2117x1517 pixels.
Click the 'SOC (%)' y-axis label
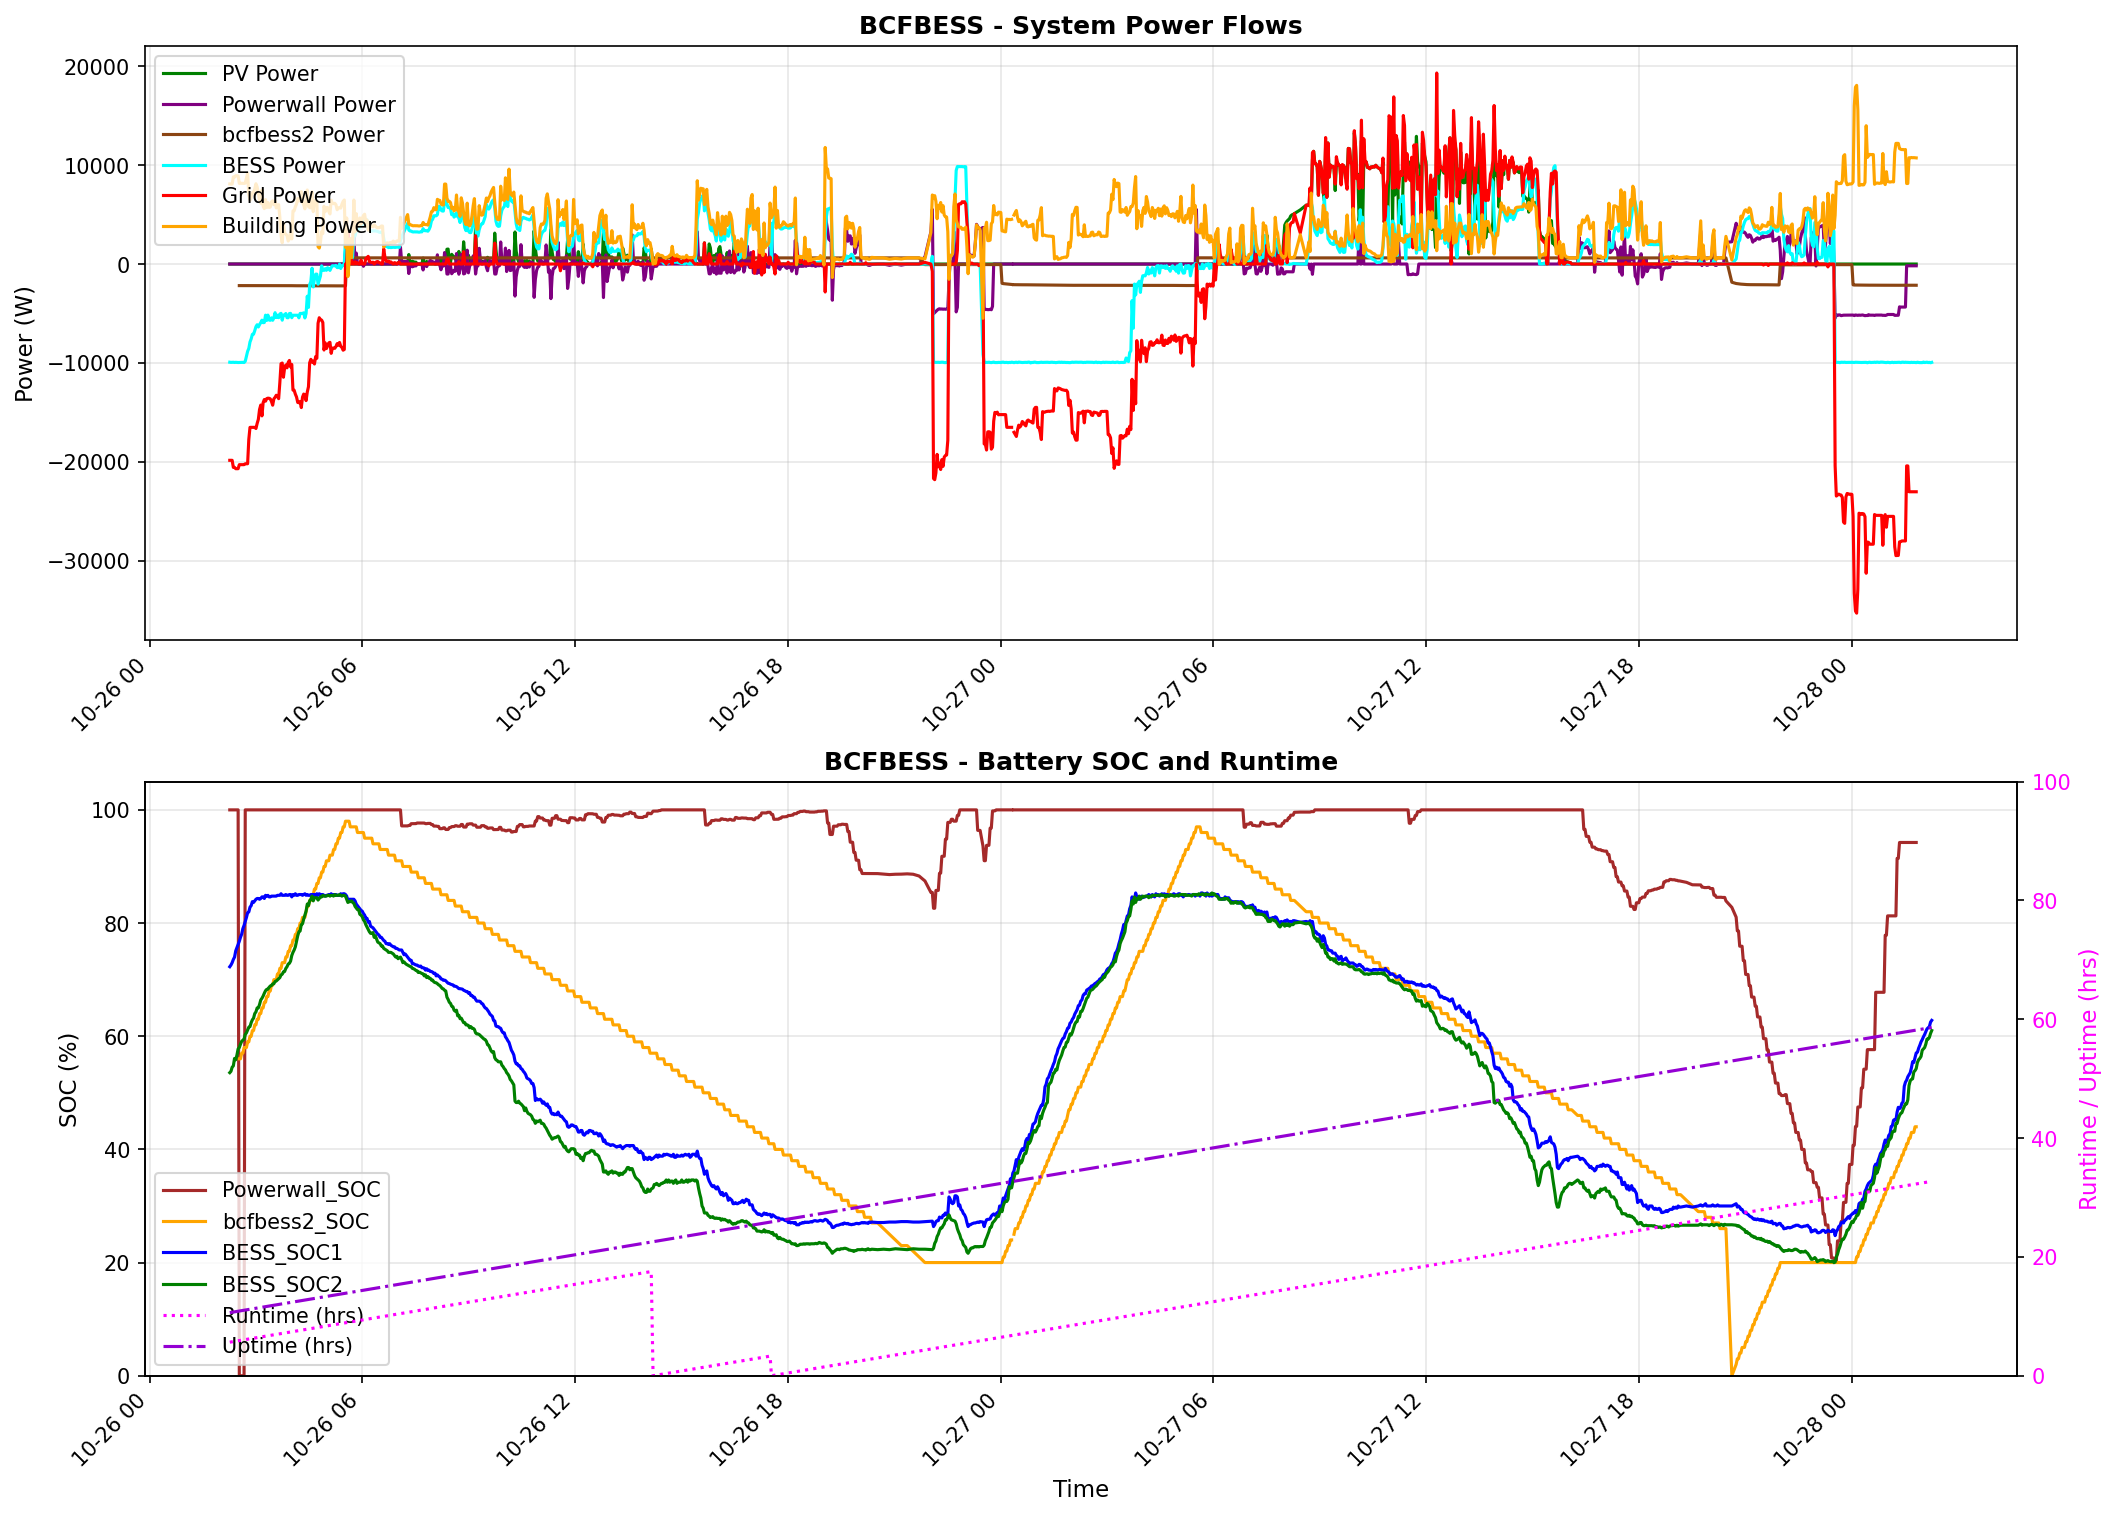pos(68,1080)
